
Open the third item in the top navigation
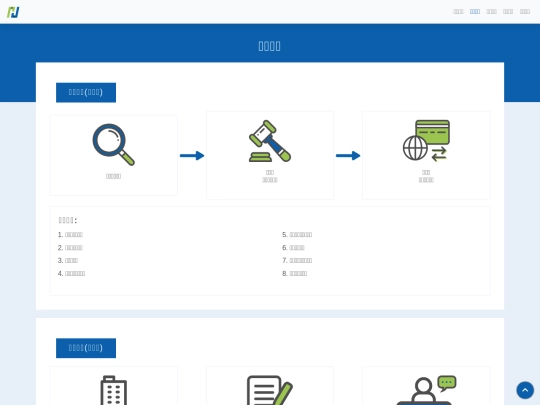[491, 12]
